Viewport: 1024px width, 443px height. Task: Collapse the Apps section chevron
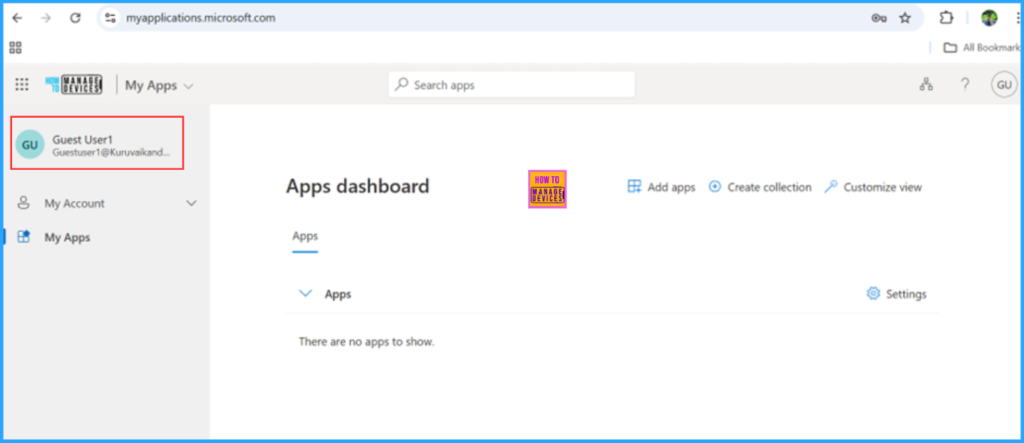(305, 293)
